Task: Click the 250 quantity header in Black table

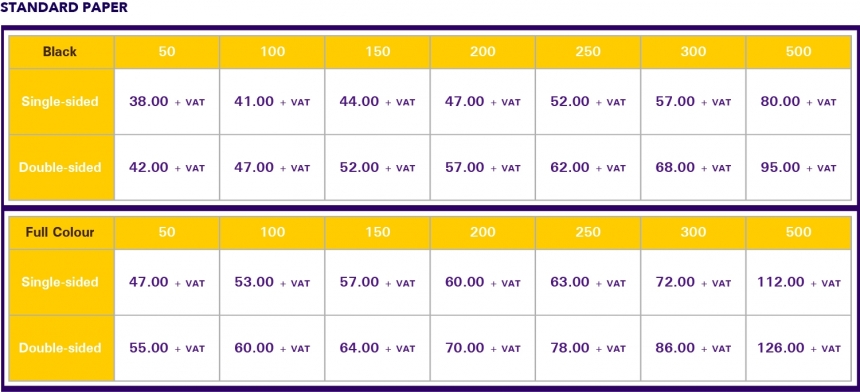Action: click(x=588, y=52)
